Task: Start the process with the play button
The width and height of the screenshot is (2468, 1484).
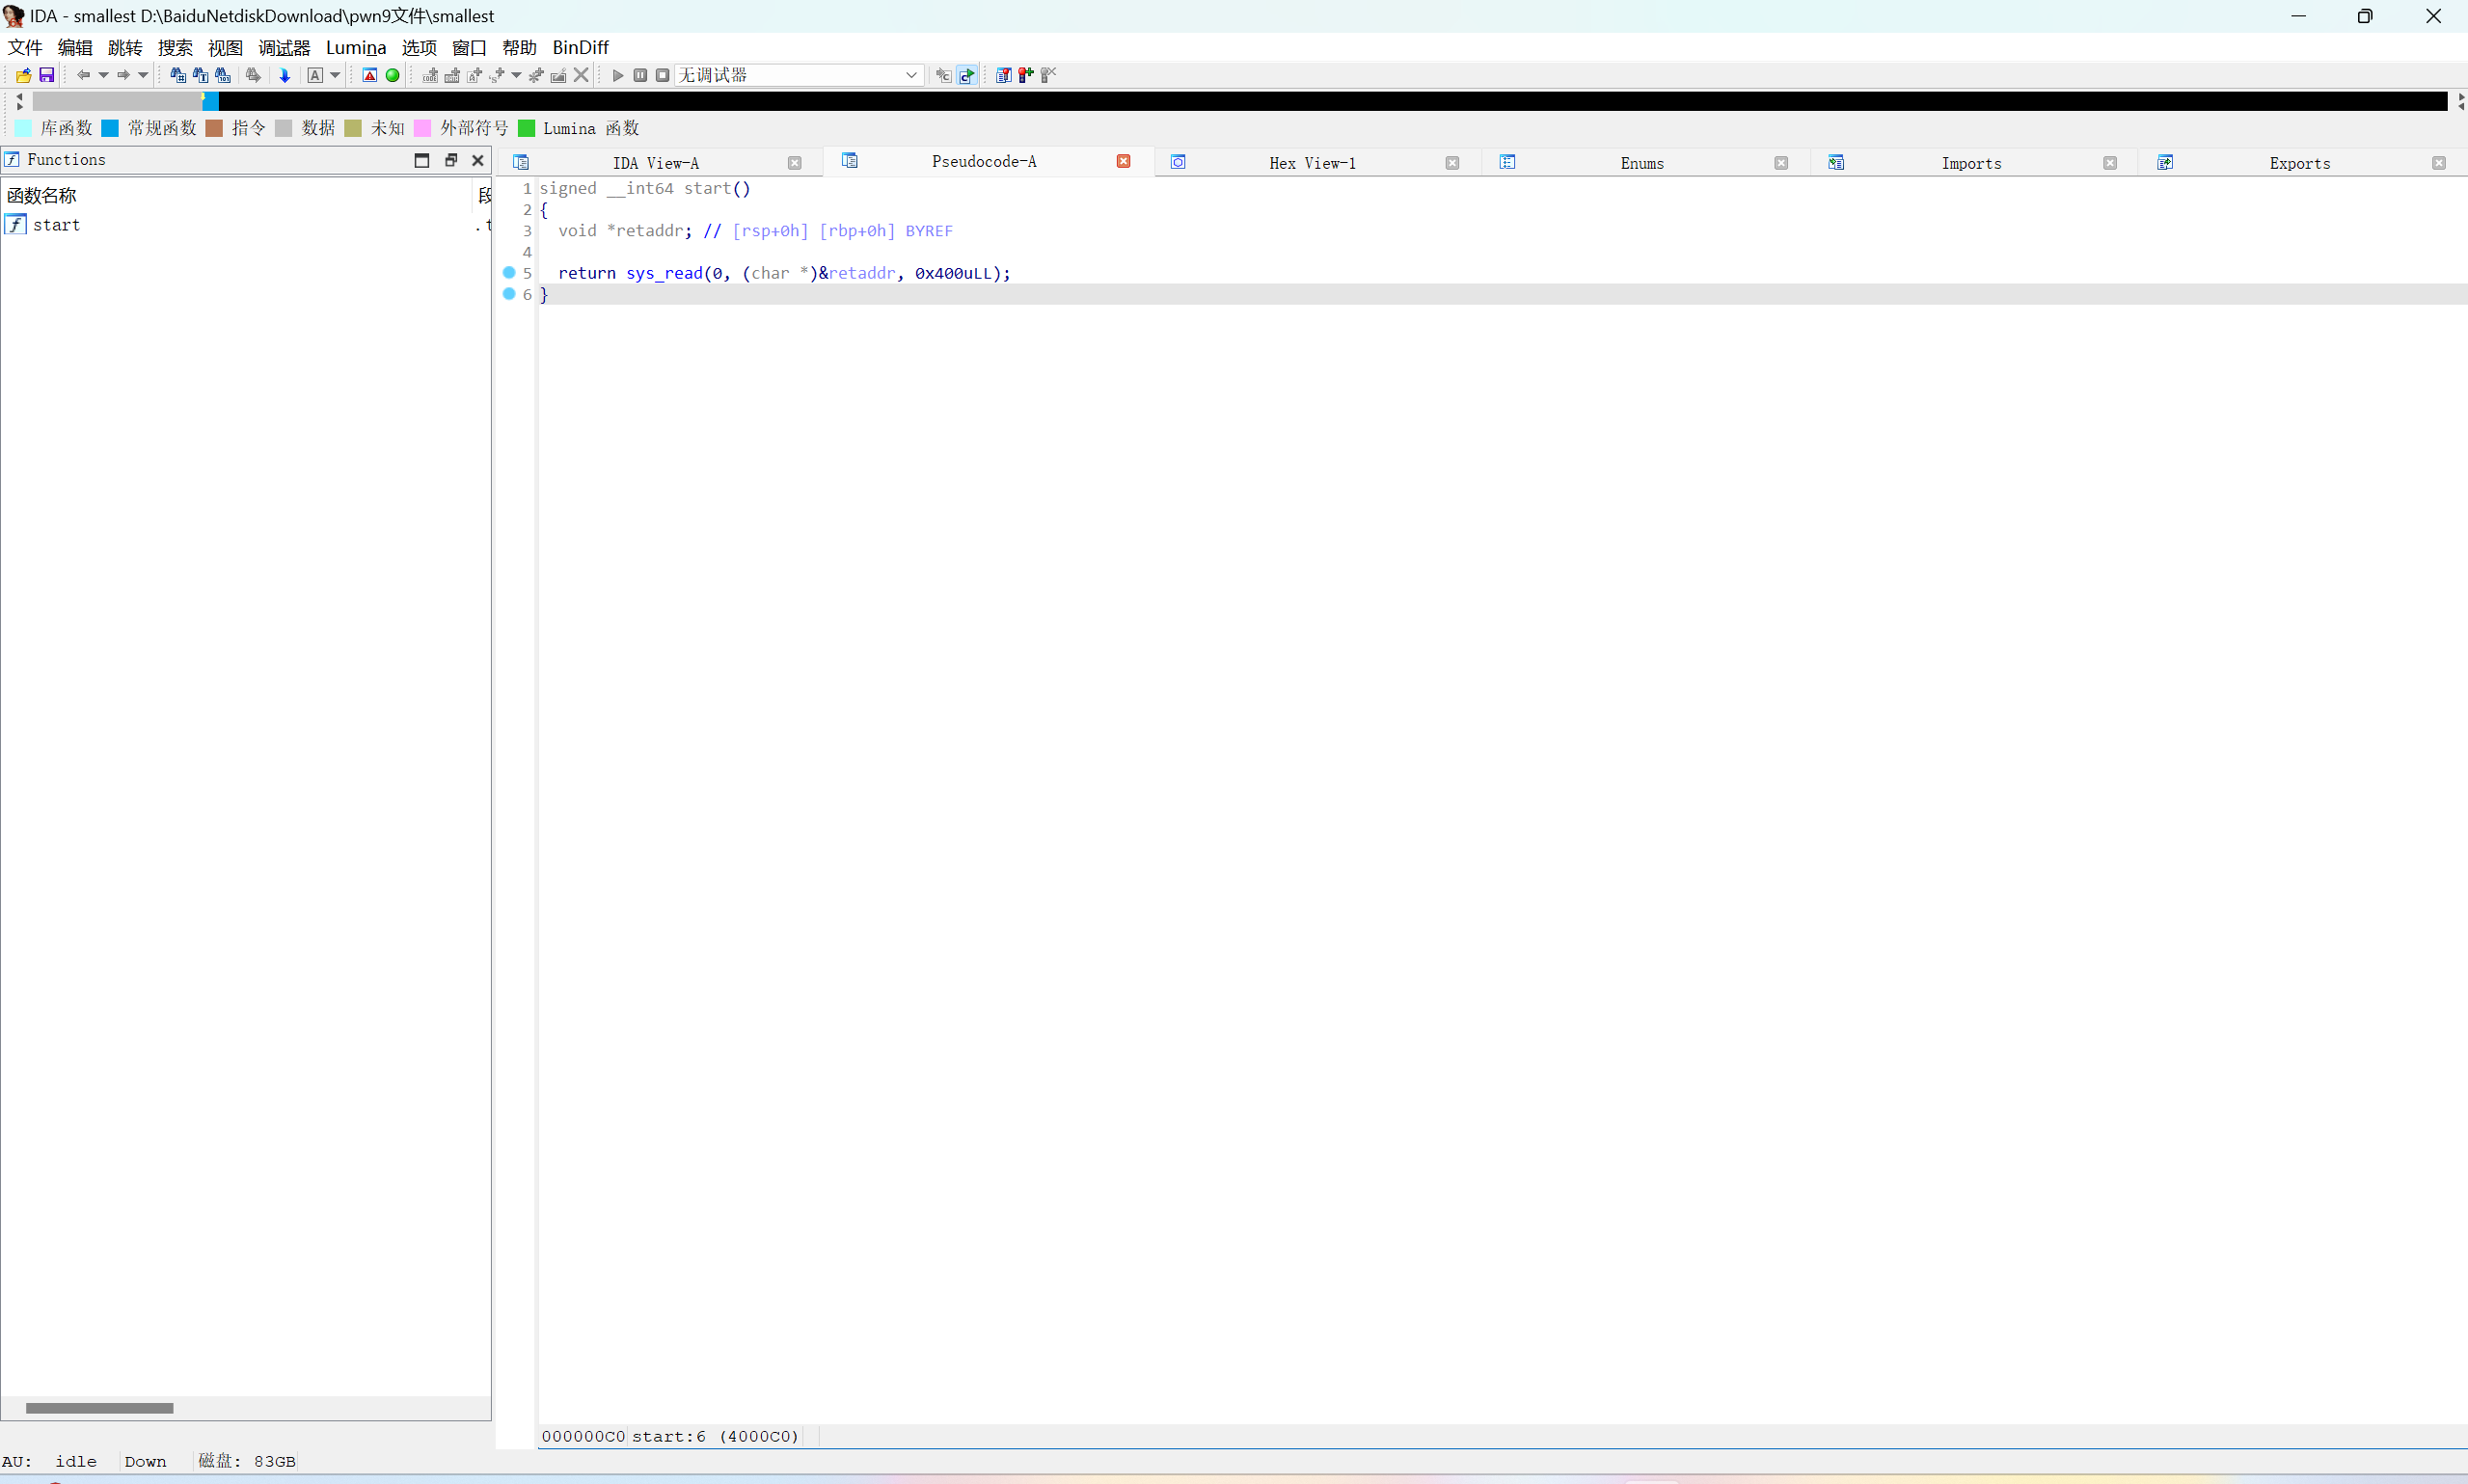Action: click(x=618, y=75)
